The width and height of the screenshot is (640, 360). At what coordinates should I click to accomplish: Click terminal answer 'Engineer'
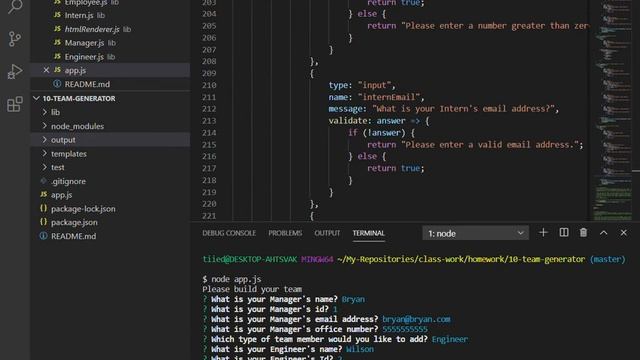pos(450,339)
